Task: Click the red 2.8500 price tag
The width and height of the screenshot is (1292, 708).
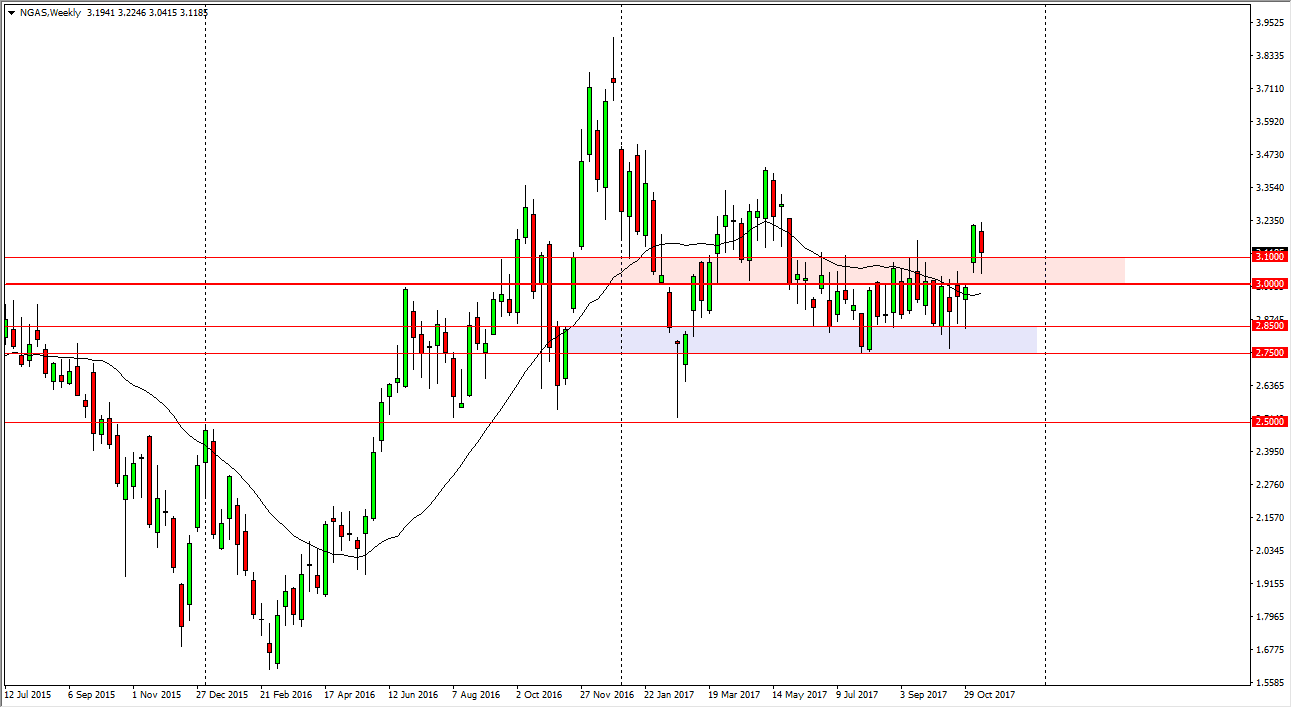Action: [x=1268, y=326]
